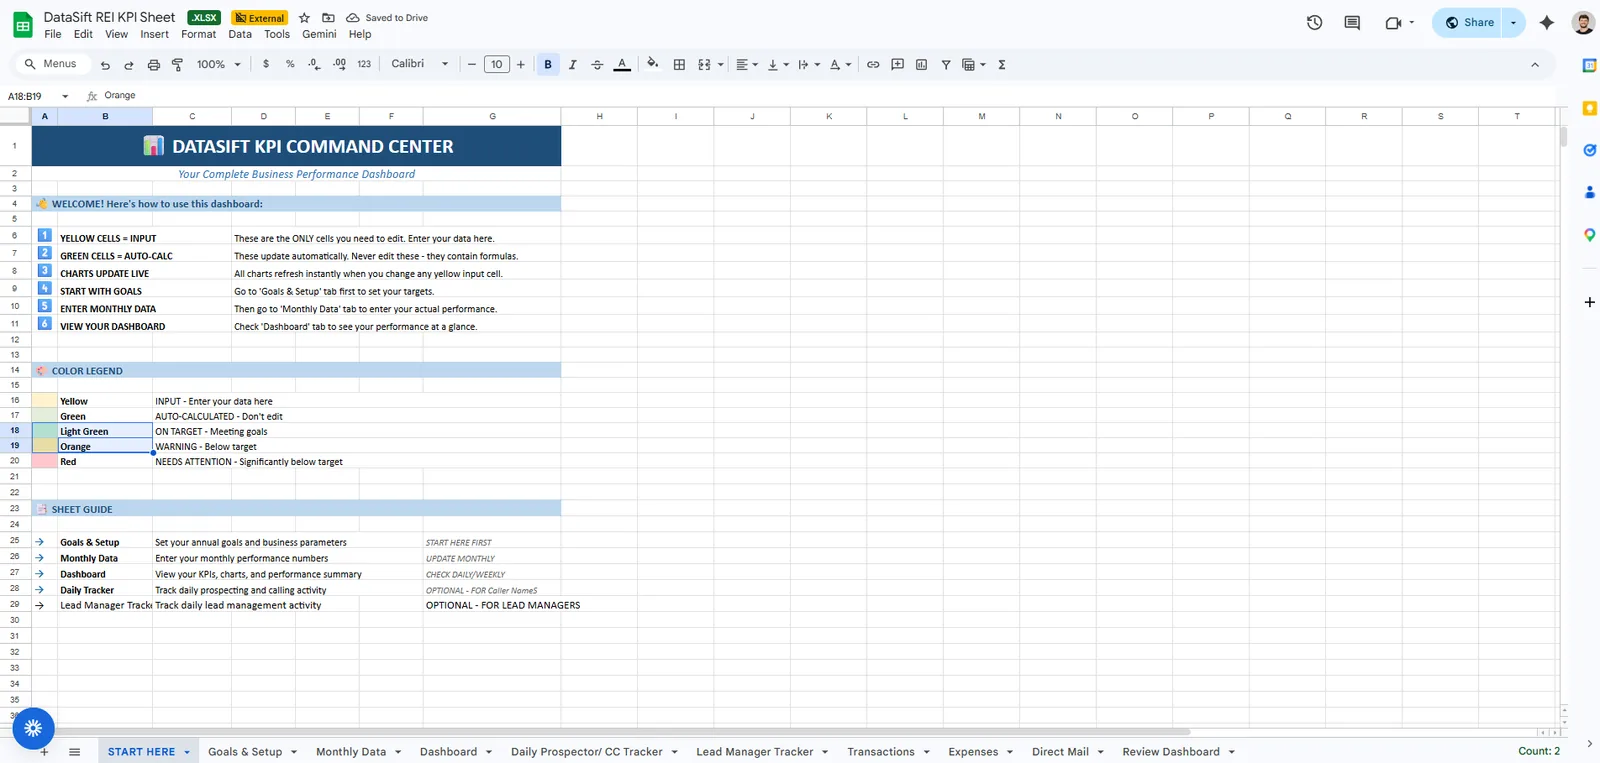Image resolution: width=1600 pixels, height=763 pixels.
Task: Open the Google account avatar
Action: tap(1583, 22)
